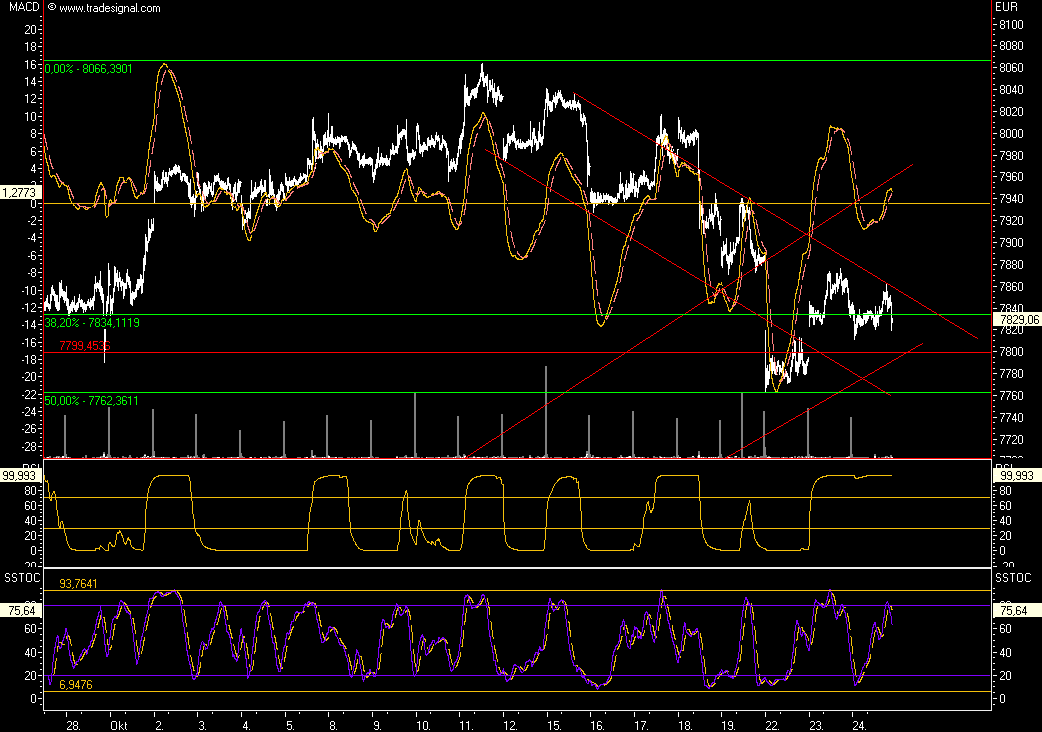Viewport: 1042px width, 732px height.
Task: Open the www.tradesignal.com link
Action: (109, 8)
